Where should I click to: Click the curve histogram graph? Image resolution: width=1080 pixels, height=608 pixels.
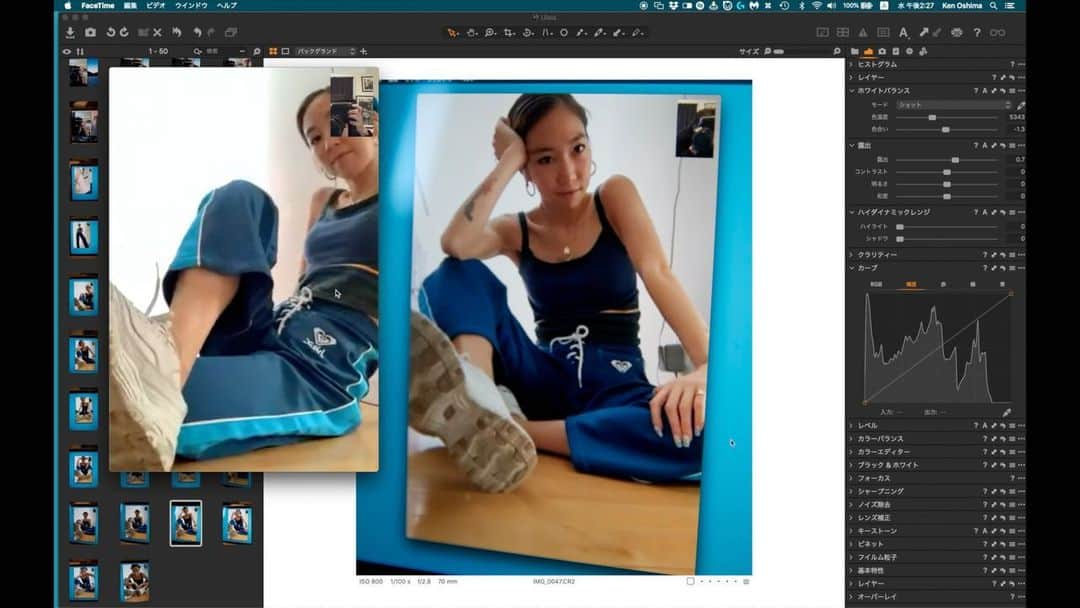938,348
